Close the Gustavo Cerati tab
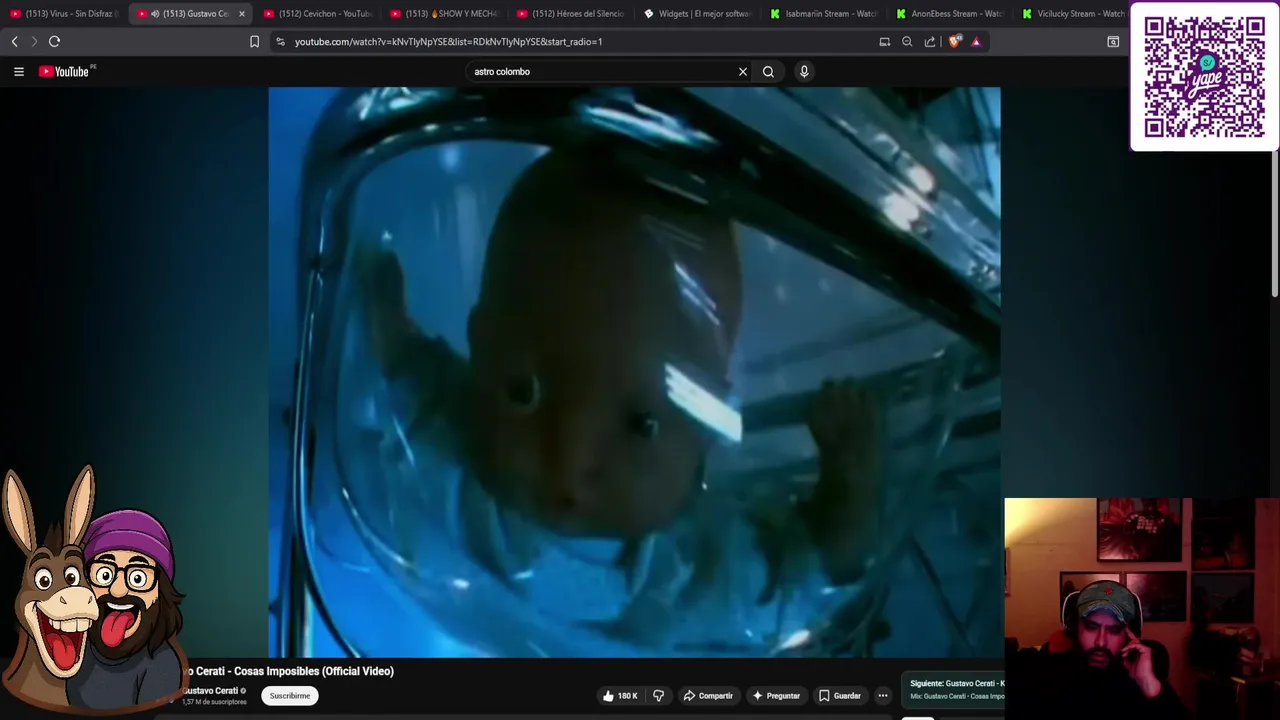The height and width of the screenshot is (720, 1280). tap(241, 14)
